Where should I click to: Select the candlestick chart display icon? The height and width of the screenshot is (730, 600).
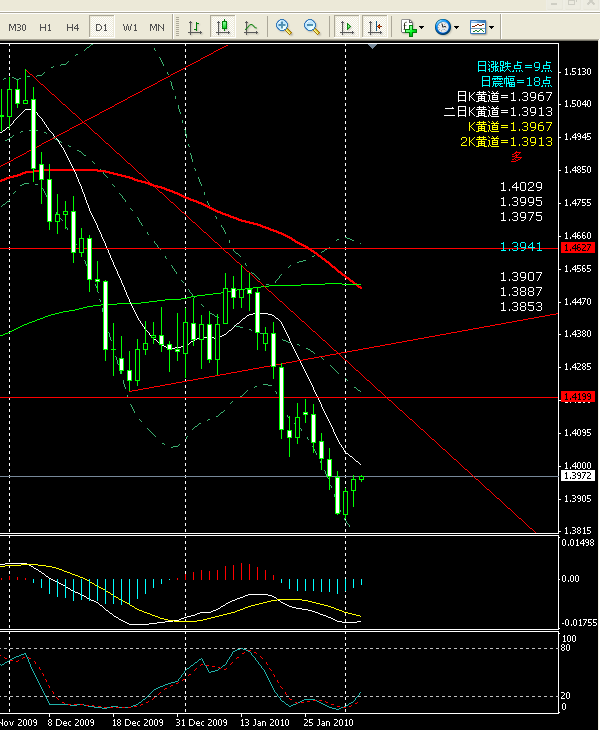pyautogui.click(x=223, y=27)
